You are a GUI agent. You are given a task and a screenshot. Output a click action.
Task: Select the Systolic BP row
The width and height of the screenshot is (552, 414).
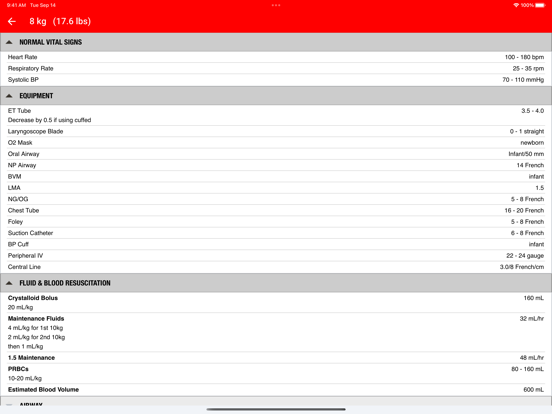click(276, 80)
